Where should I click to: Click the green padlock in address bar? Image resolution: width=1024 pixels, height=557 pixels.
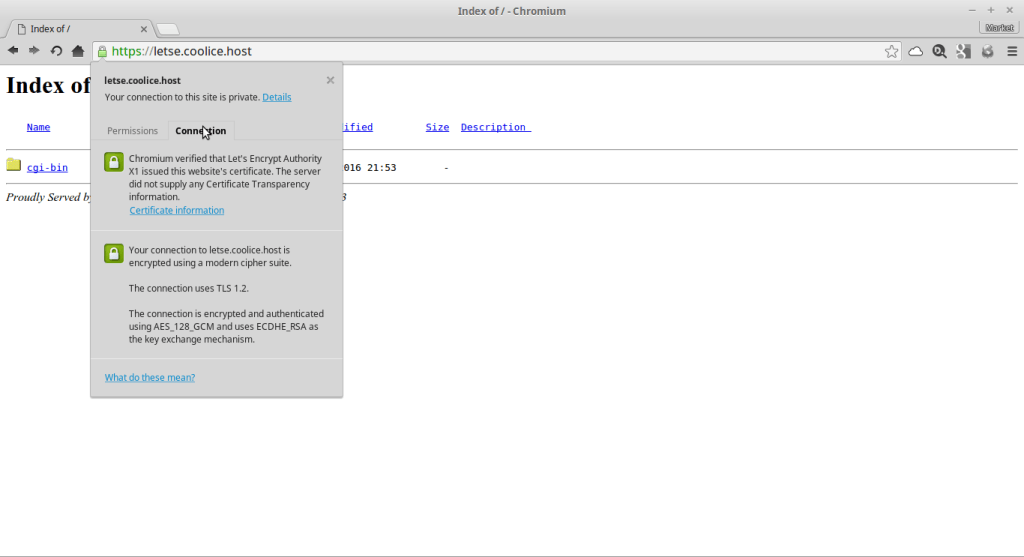tap(103, 52)
